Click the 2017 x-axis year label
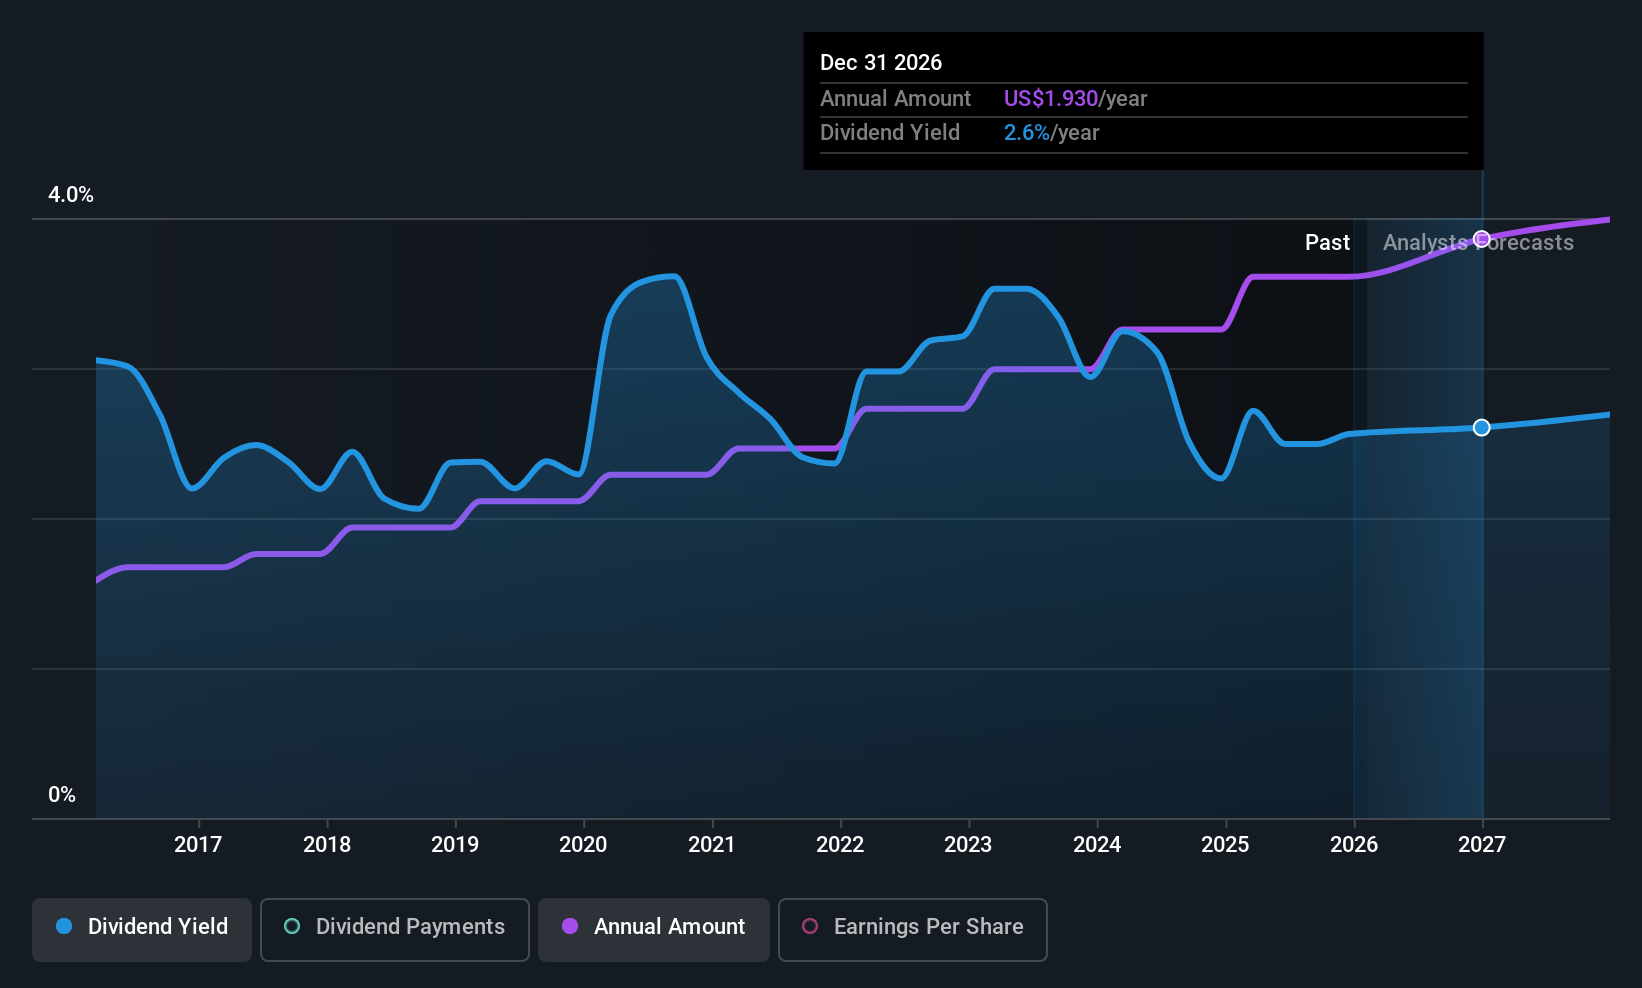The width and height of the screenshot is (1642, 988). 198,844
